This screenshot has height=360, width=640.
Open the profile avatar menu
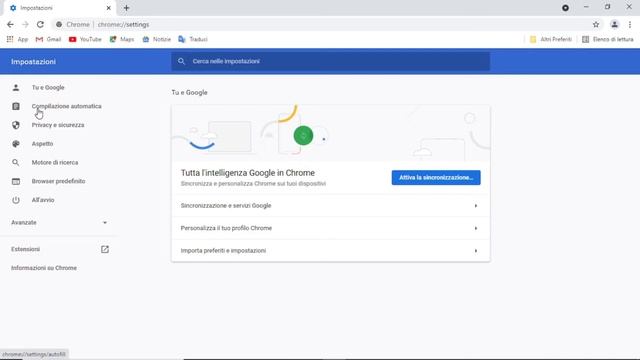(x=614, y=24)
